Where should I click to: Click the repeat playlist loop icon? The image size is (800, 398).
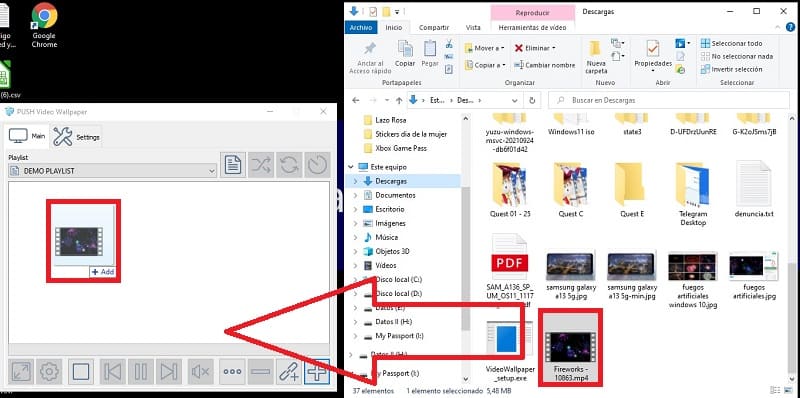pos(289,165)
